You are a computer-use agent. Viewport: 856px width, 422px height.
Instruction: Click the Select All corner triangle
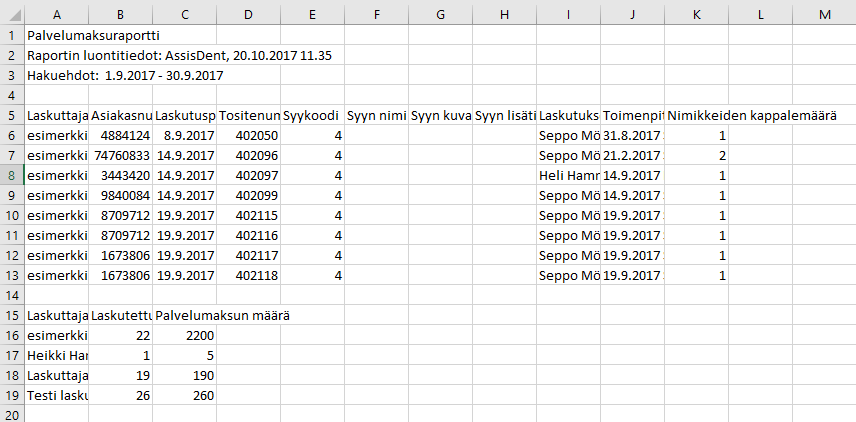(x=12, y=15)
